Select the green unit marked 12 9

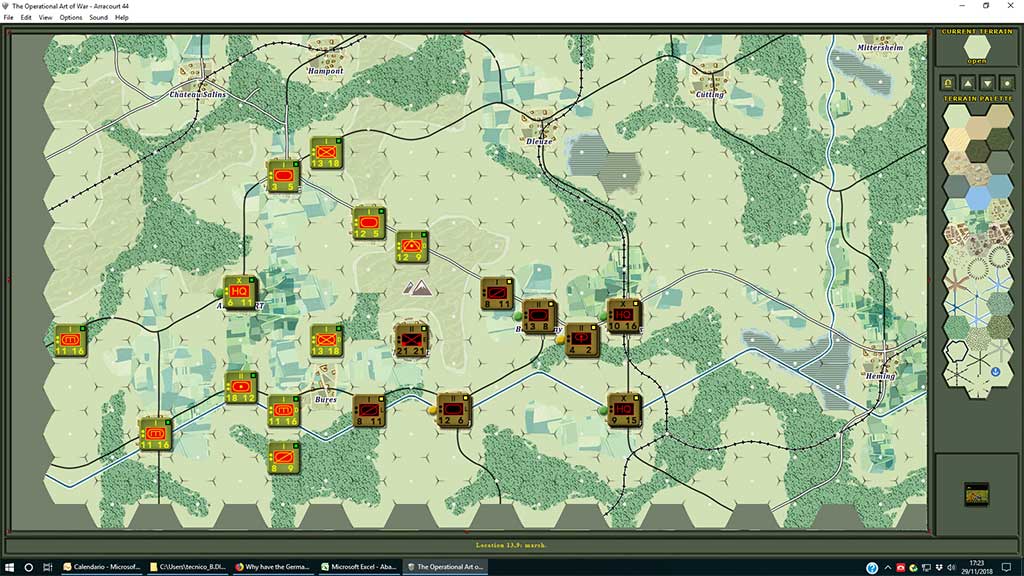point(411,246)
